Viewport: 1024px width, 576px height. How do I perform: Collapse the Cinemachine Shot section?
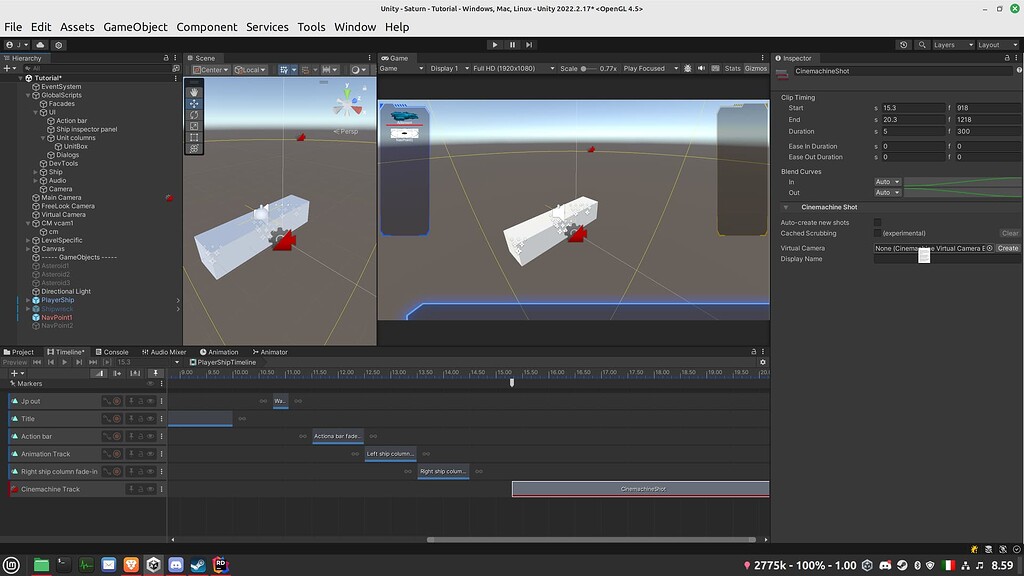[786, 207]
